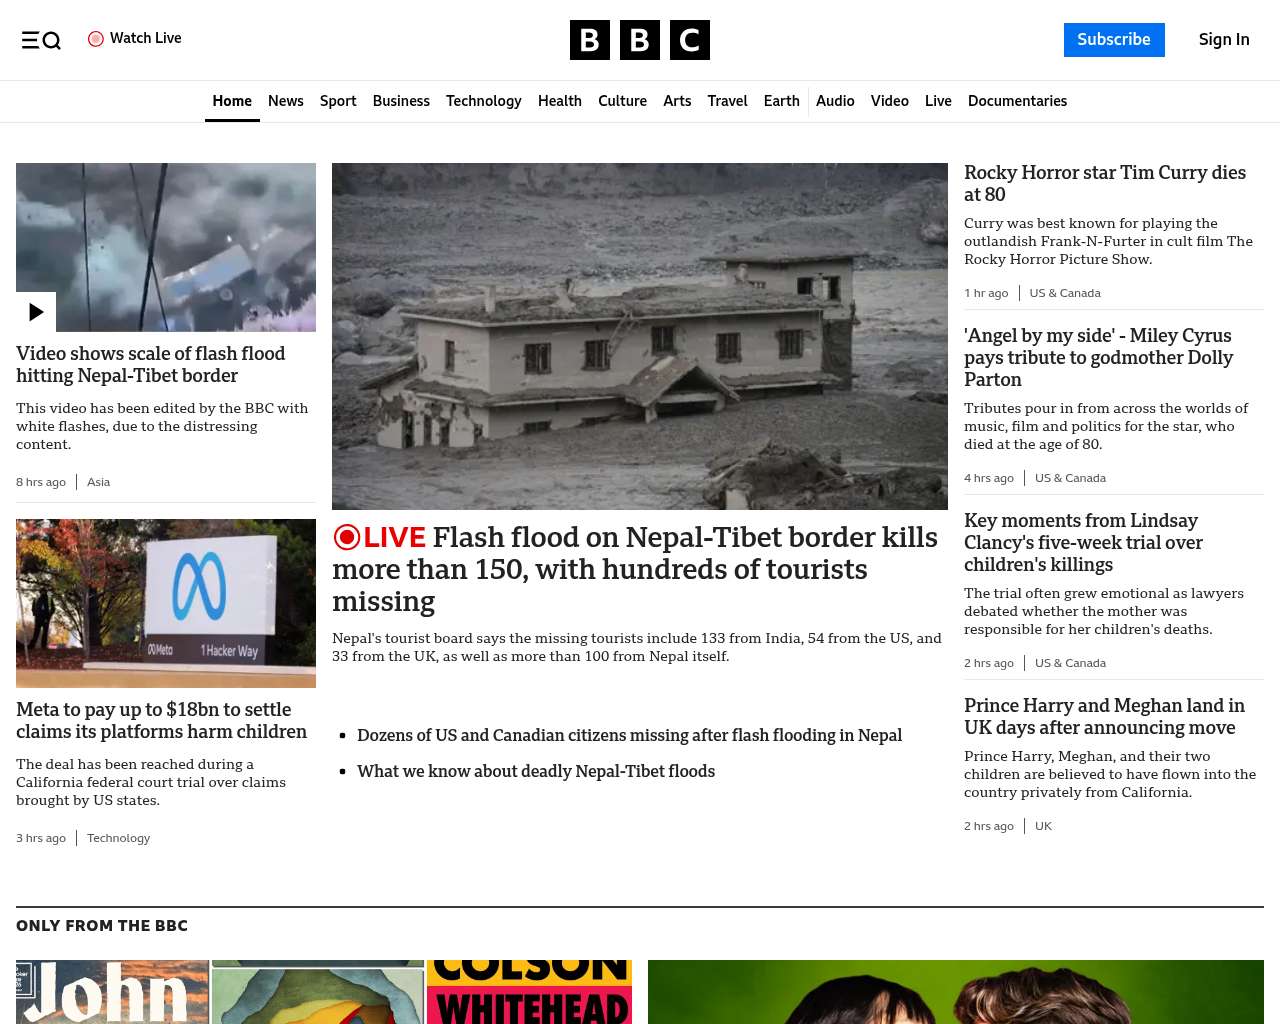1280x1024 pixels.
Task: Click the Technology tag under Meta story
Action: pyautogui.click(x=118, y=838)
